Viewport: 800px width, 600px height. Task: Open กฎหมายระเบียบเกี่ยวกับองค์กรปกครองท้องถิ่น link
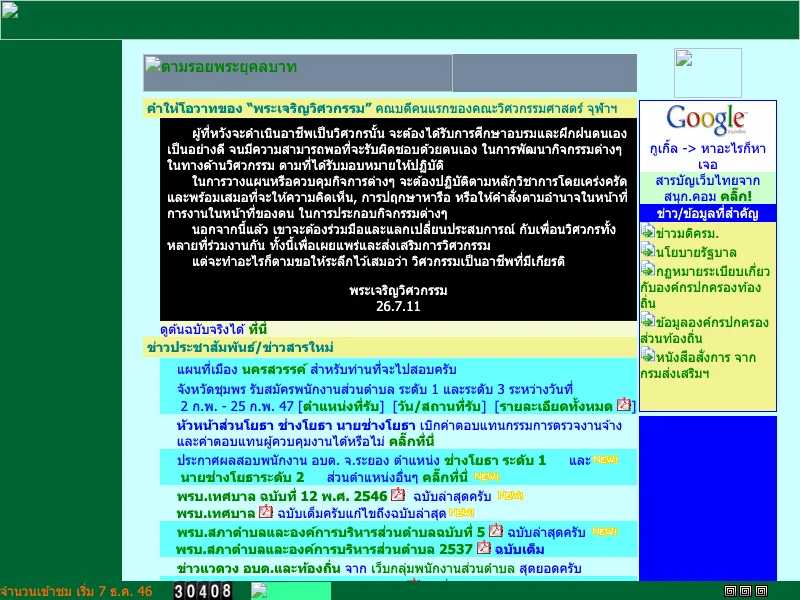705,287
